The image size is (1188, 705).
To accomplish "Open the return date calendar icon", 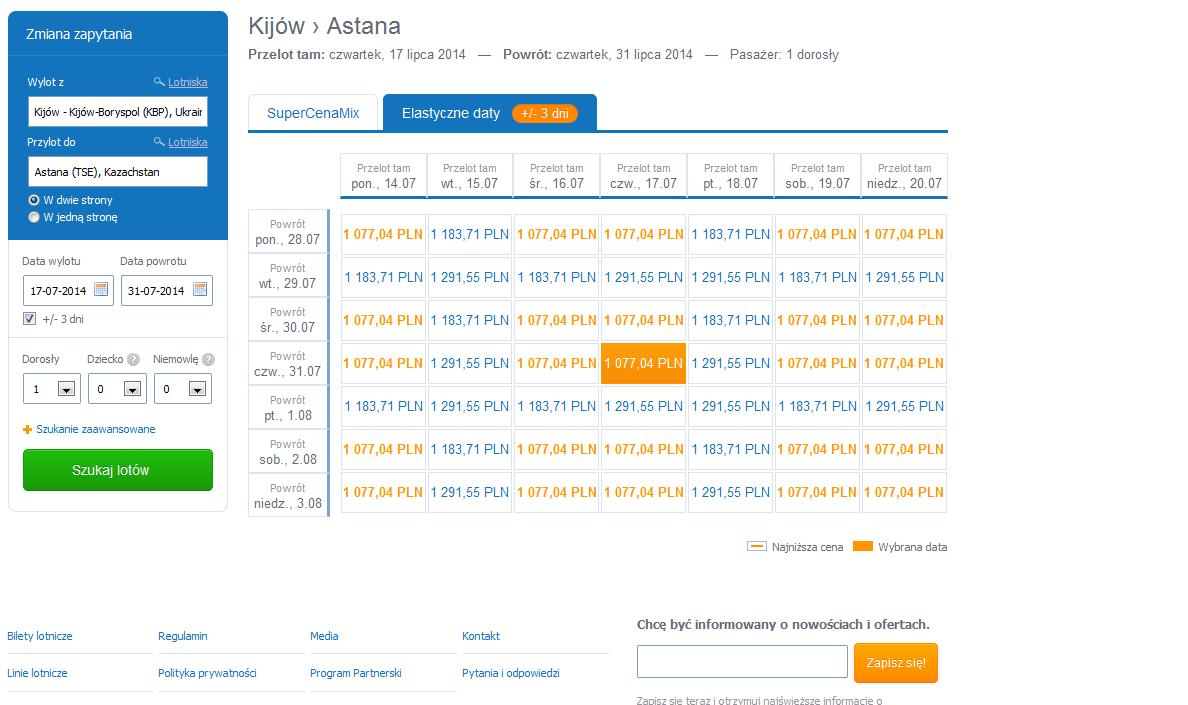I will click(200, 289).
